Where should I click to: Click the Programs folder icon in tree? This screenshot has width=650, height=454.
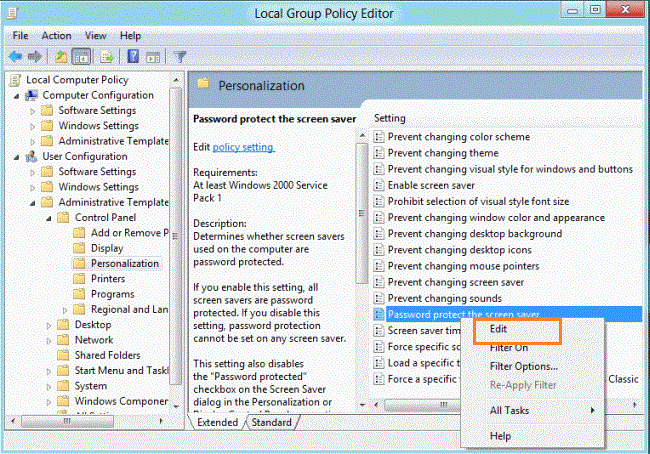coord(79,294)
